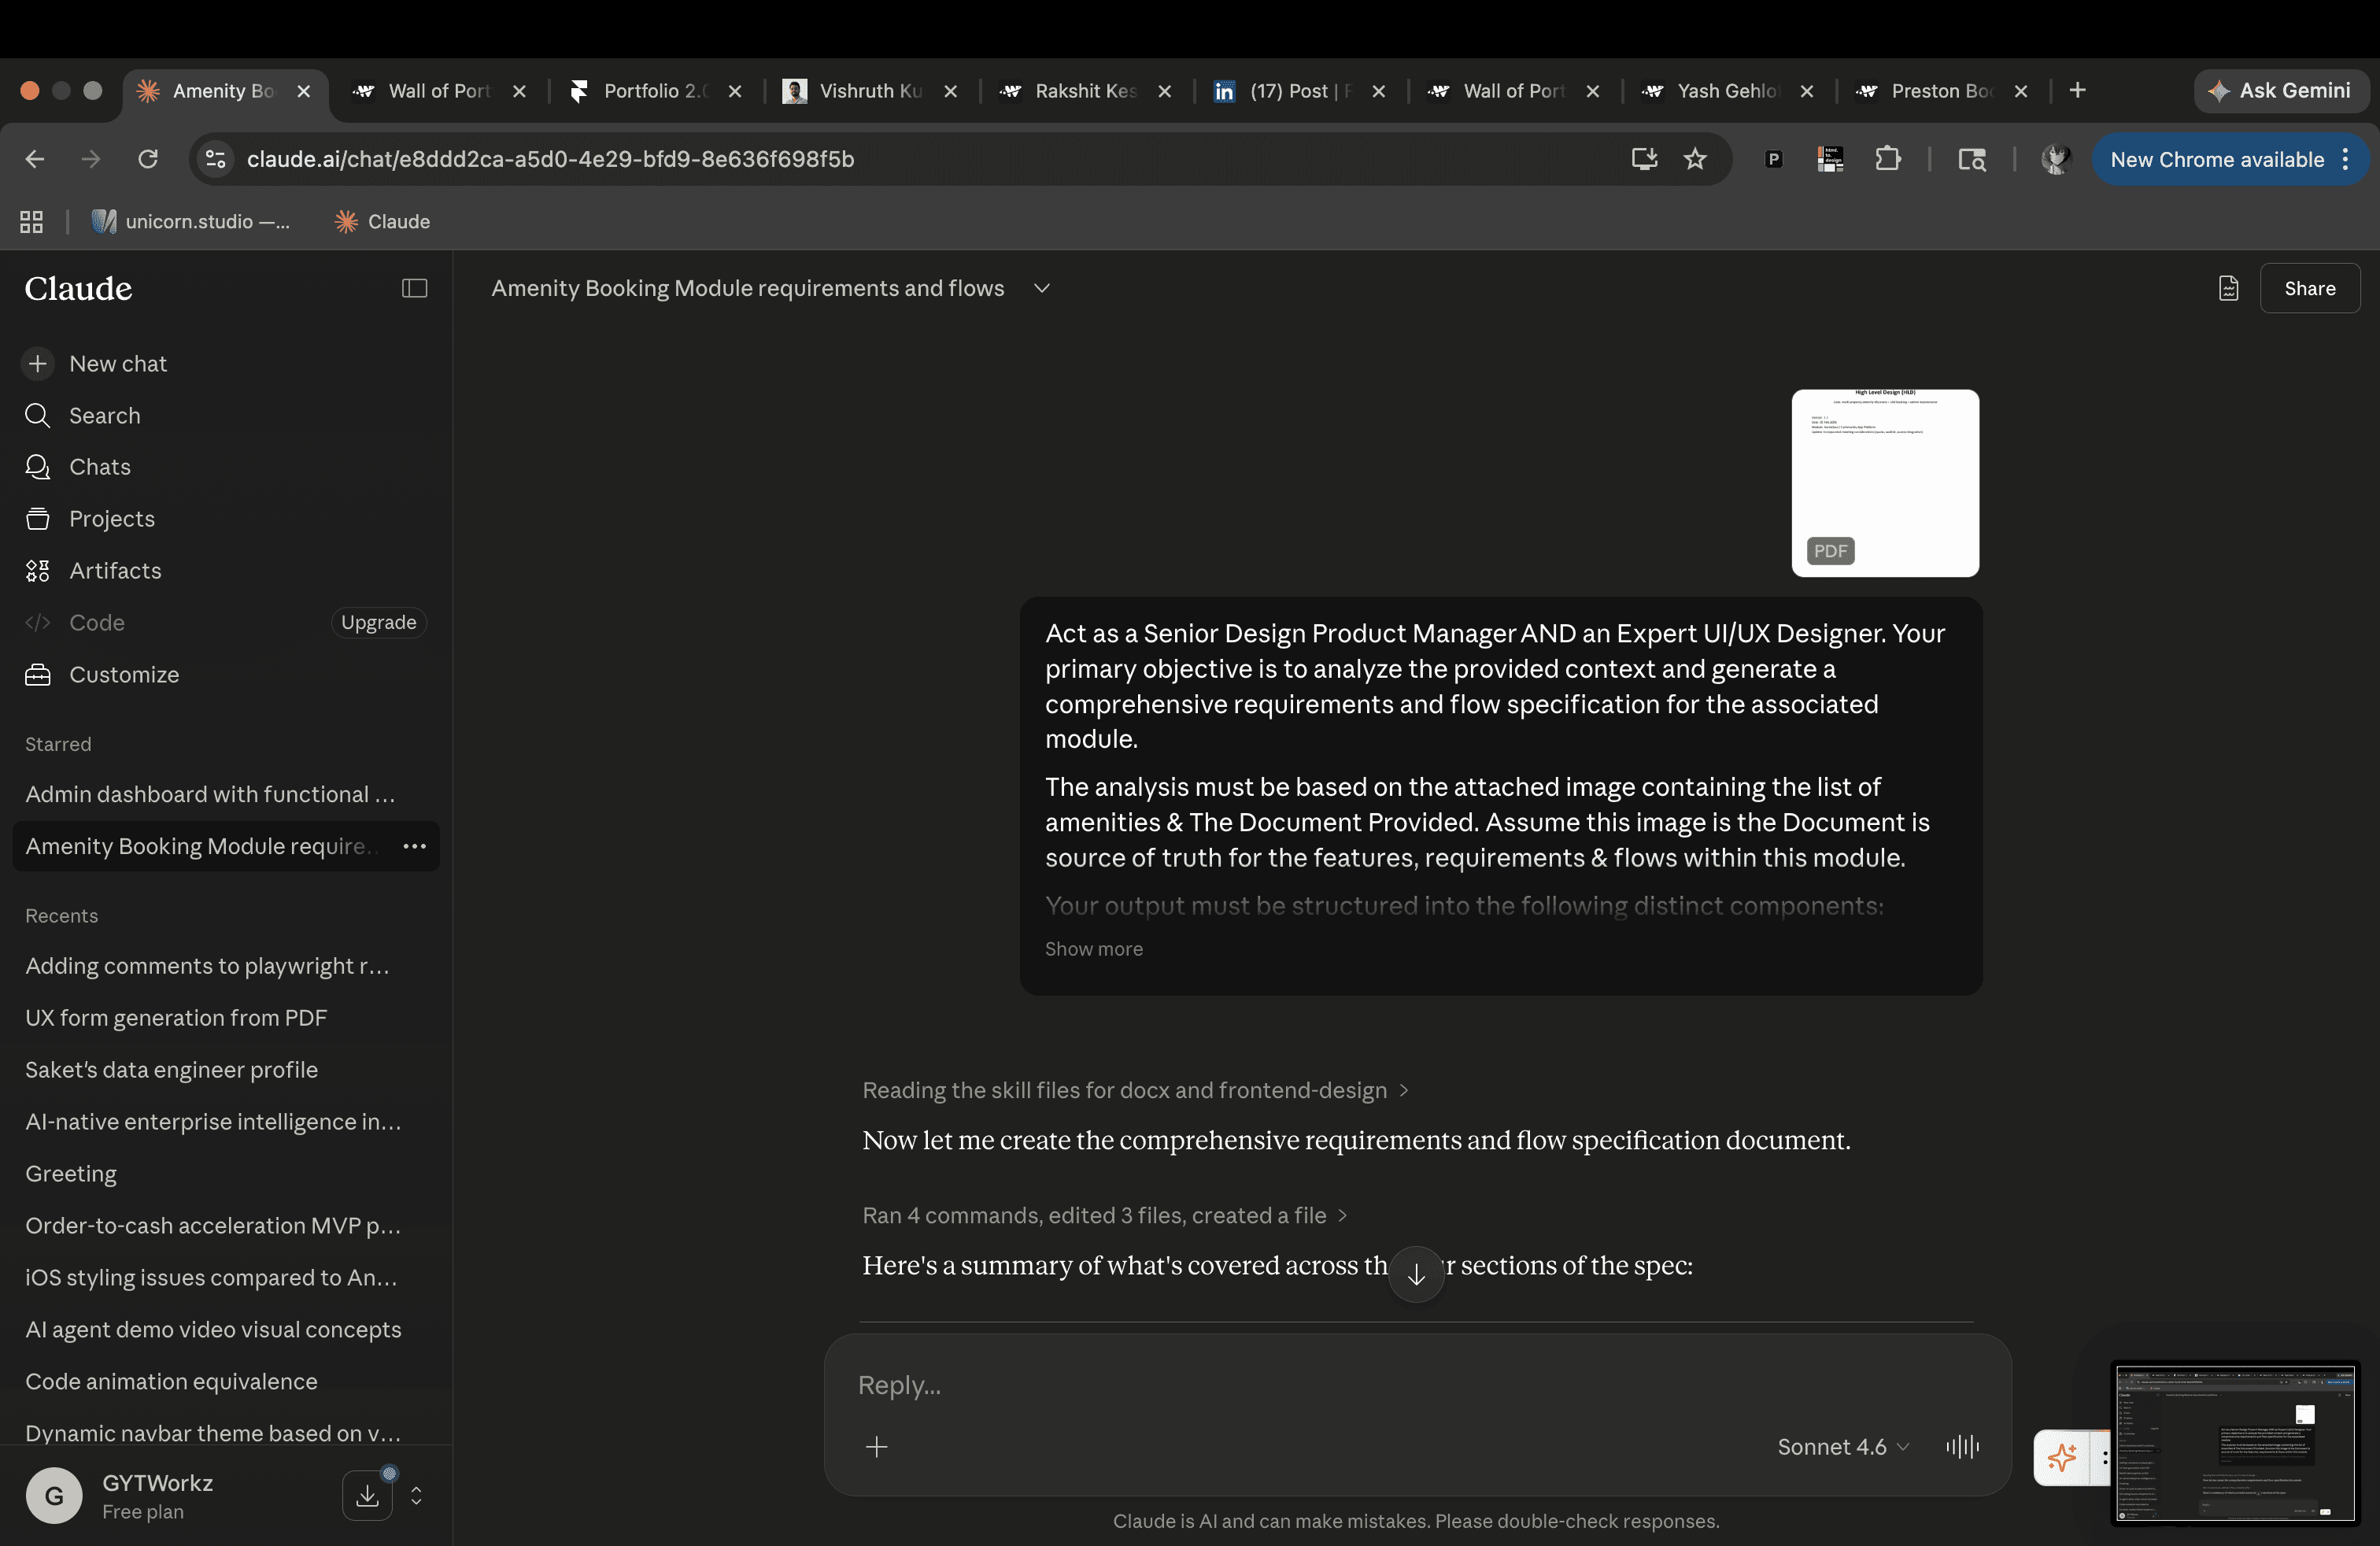Open the Artifacts section
The width and height of the screenshot is (2380, 1546).
coord(114,570)
